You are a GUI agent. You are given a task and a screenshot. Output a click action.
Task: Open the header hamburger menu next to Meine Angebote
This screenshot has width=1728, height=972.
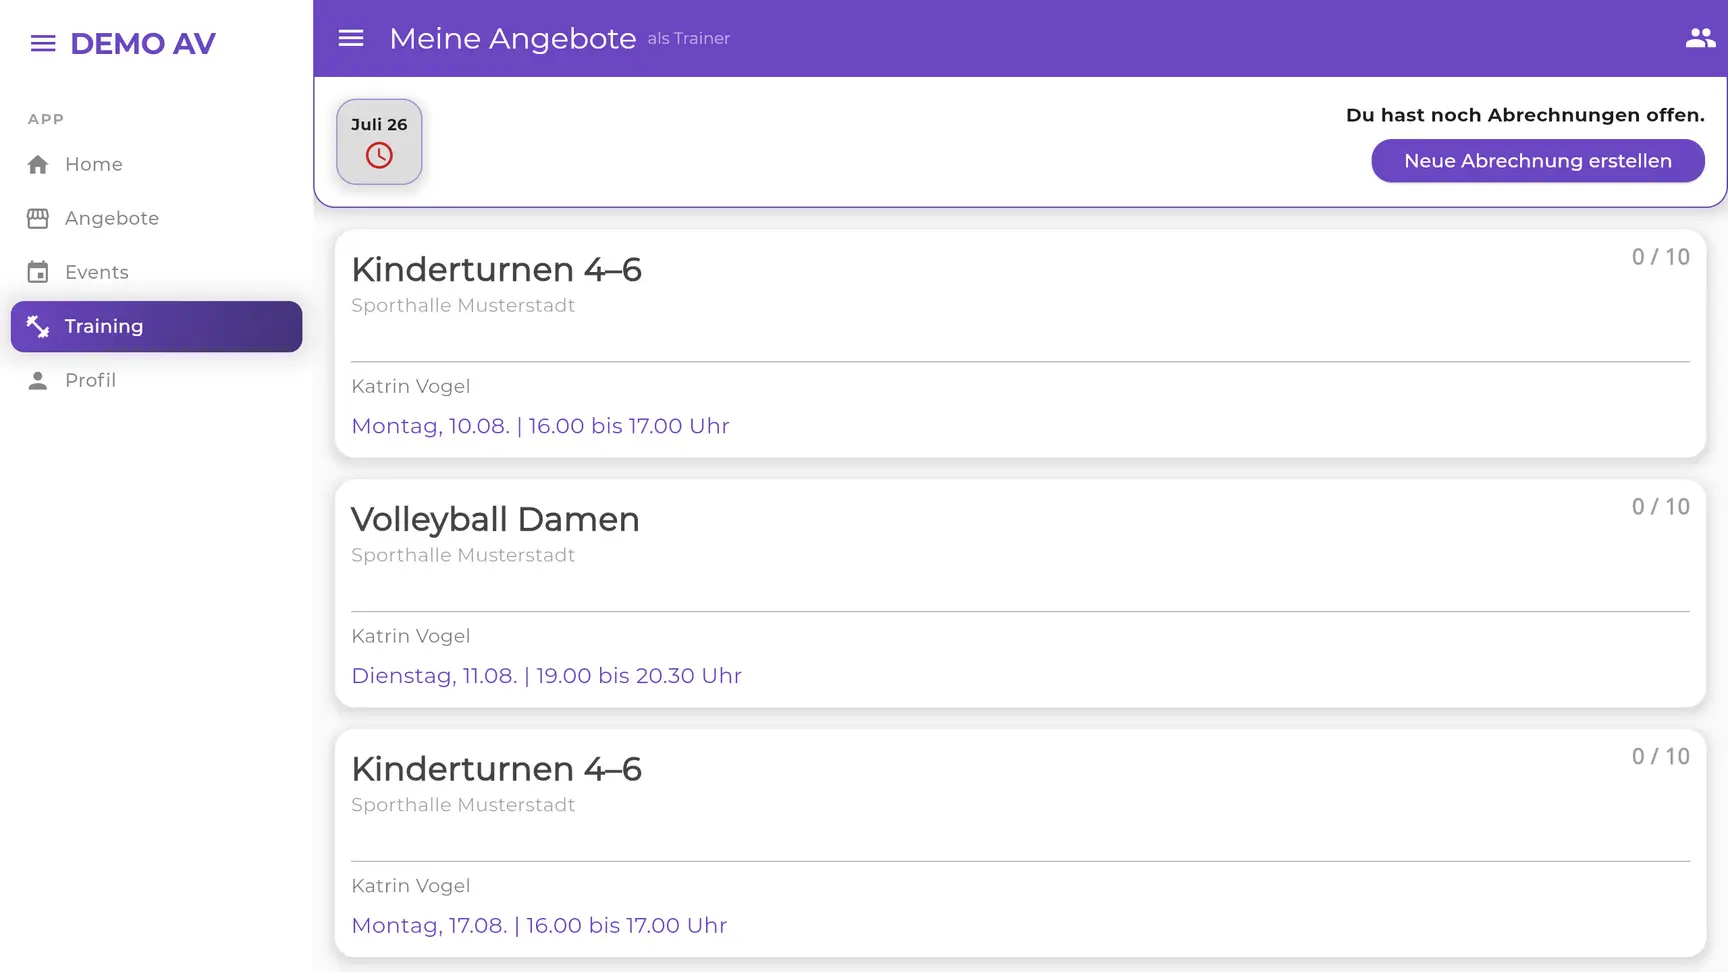[x=351, y=38]
